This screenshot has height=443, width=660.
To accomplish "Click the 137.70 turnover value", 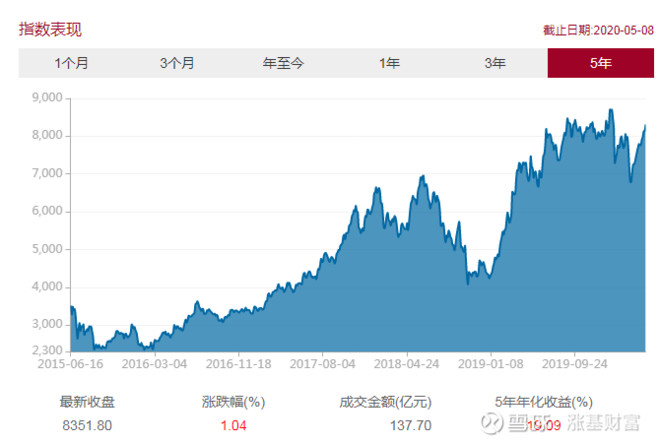I will click(x=411, y=425).
